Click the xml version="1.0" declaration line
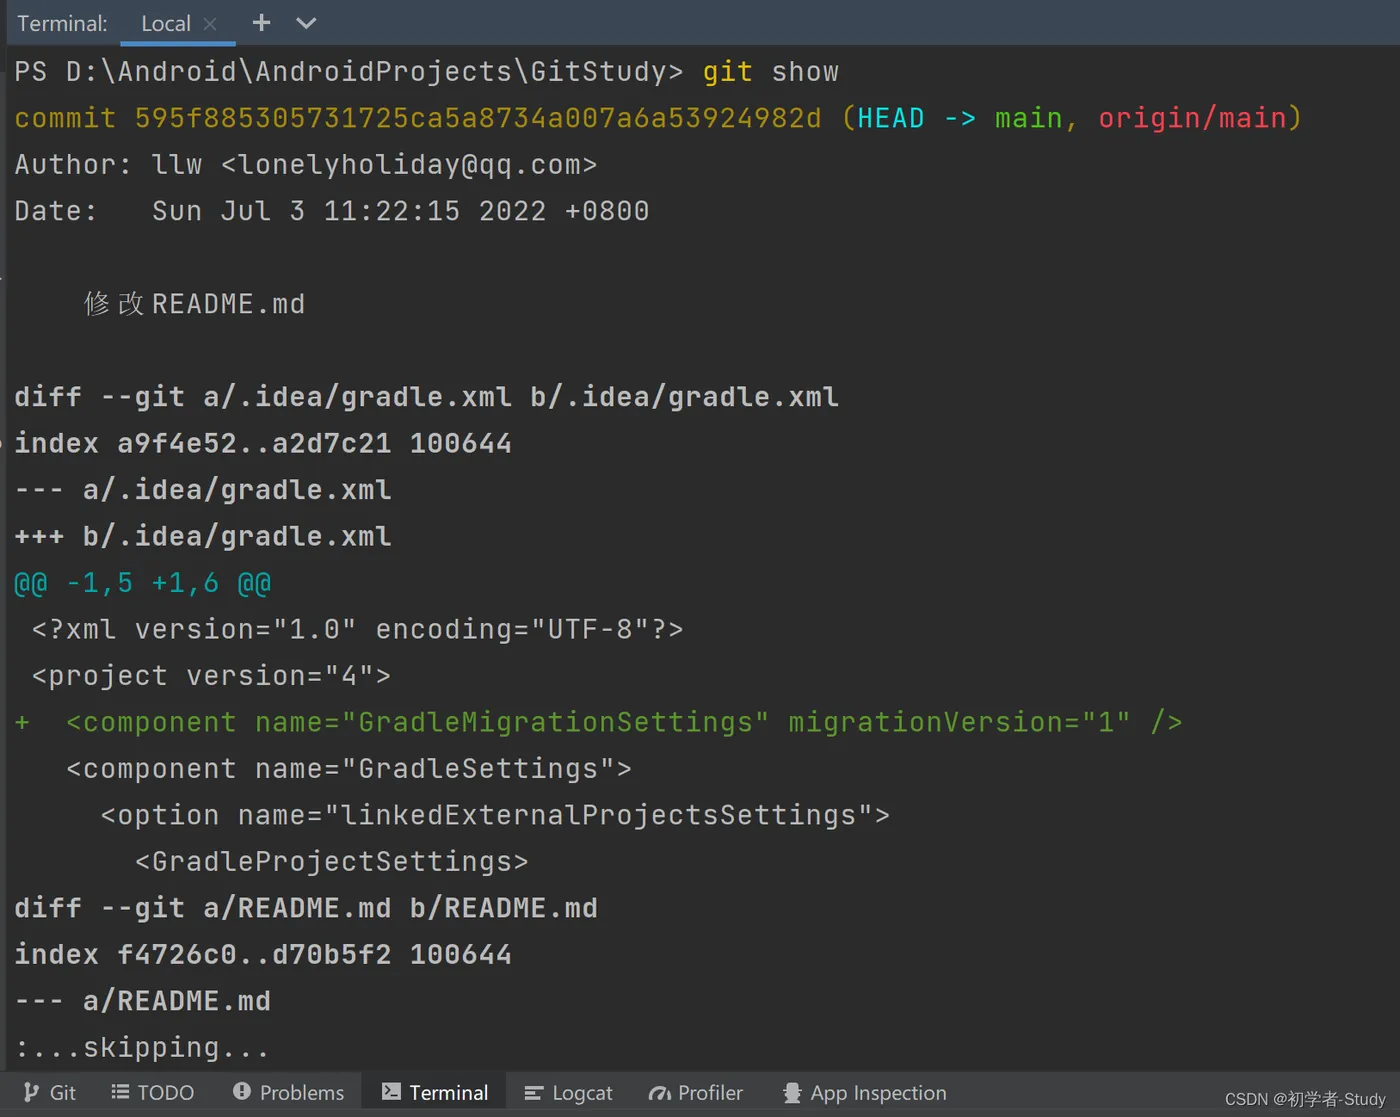Screen dimensions: 1400x1117 (x=357, y=629)
